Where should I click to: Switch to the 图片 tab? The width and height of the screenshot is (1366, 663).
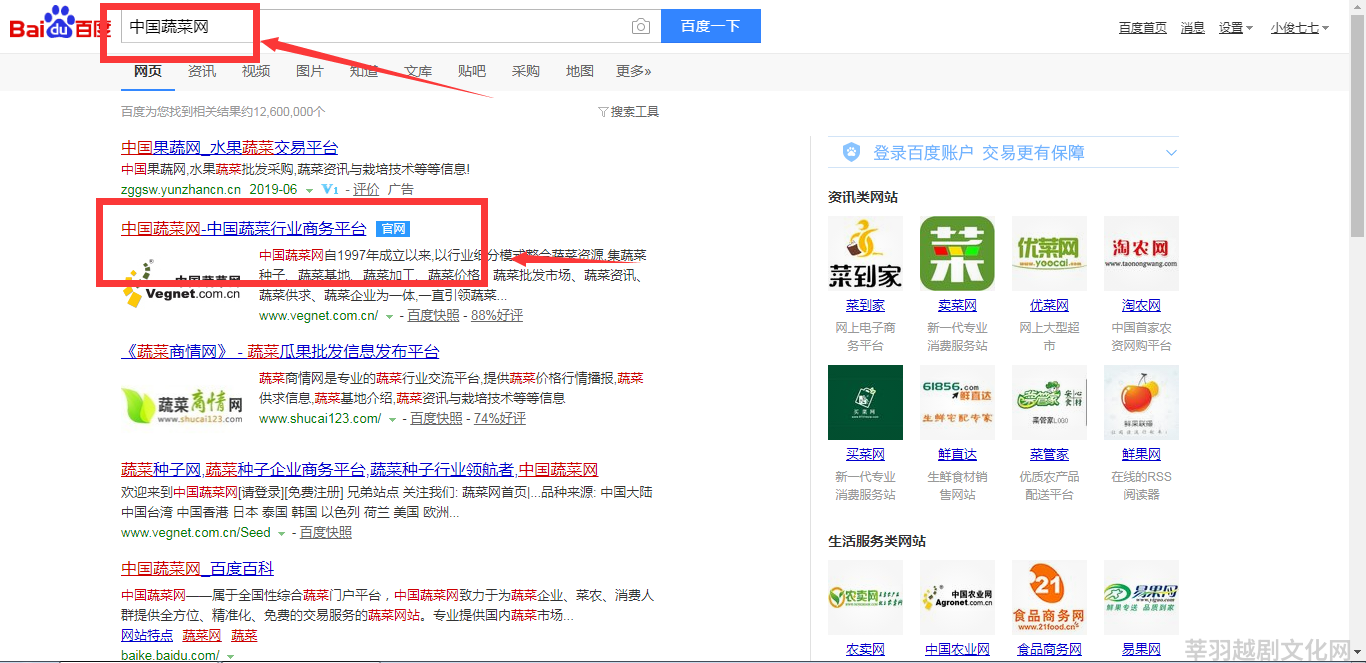pos(310,71)
